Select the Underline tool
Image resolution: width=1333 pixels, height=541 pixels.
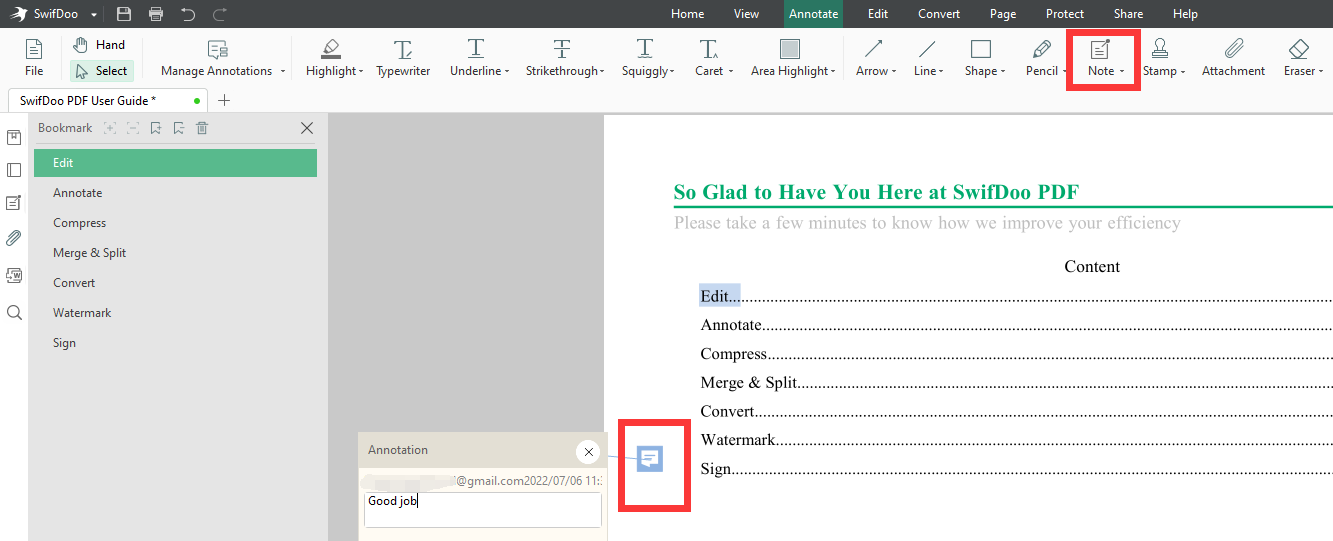pyautogui.click(x=475, y=58)
